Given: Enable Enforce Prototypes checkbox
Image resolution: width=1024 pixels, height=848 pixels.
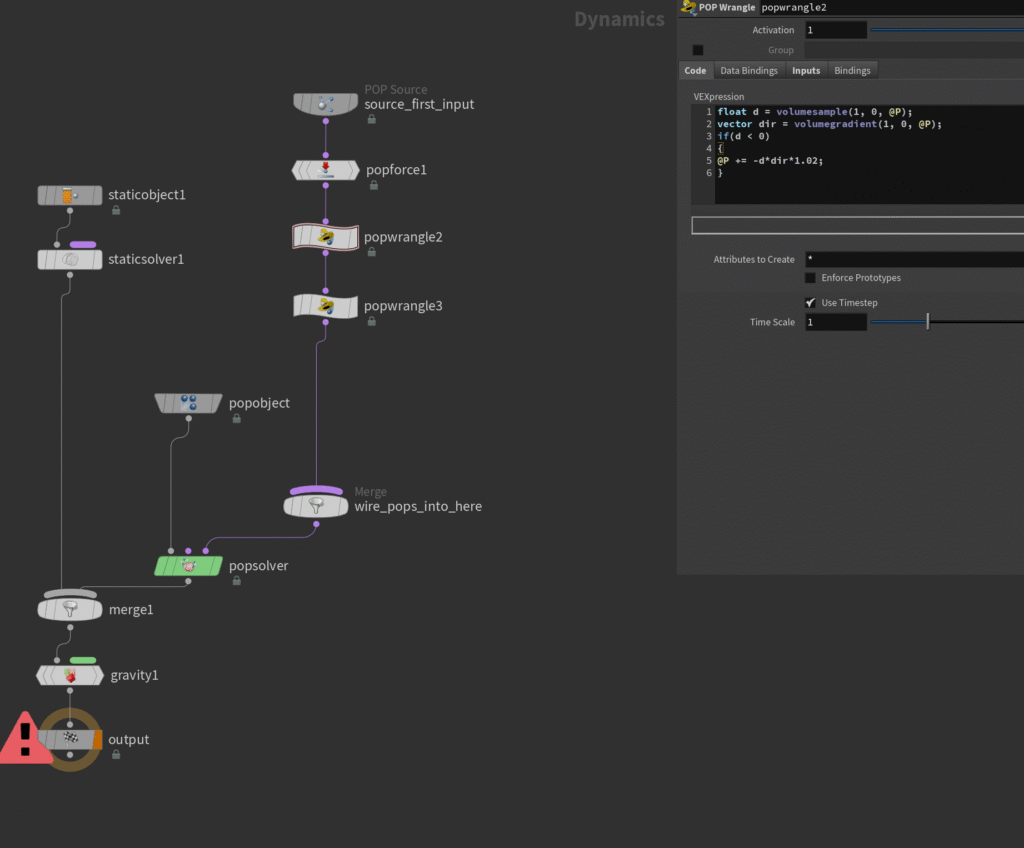Looking at the screenshot, I should point(810,278).
